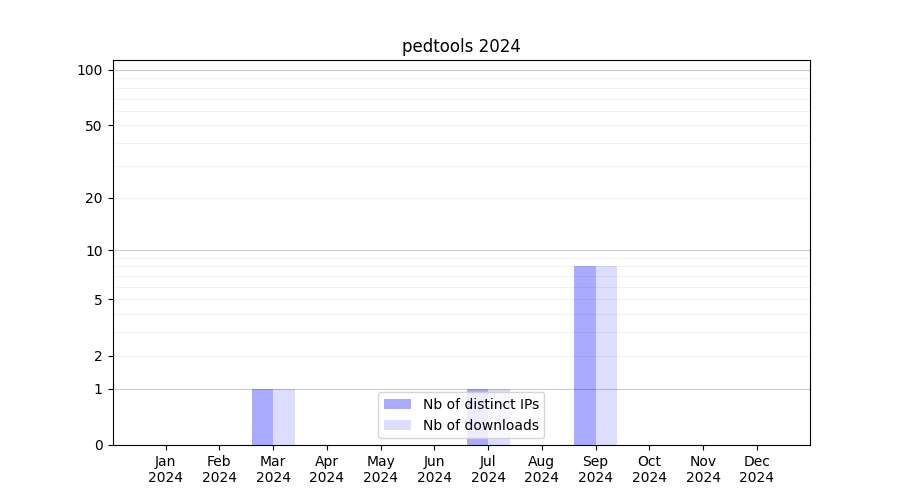900x500 pixels.
Task: Click the 'Jun 2024' x-axis label
Action: [434, 469]
